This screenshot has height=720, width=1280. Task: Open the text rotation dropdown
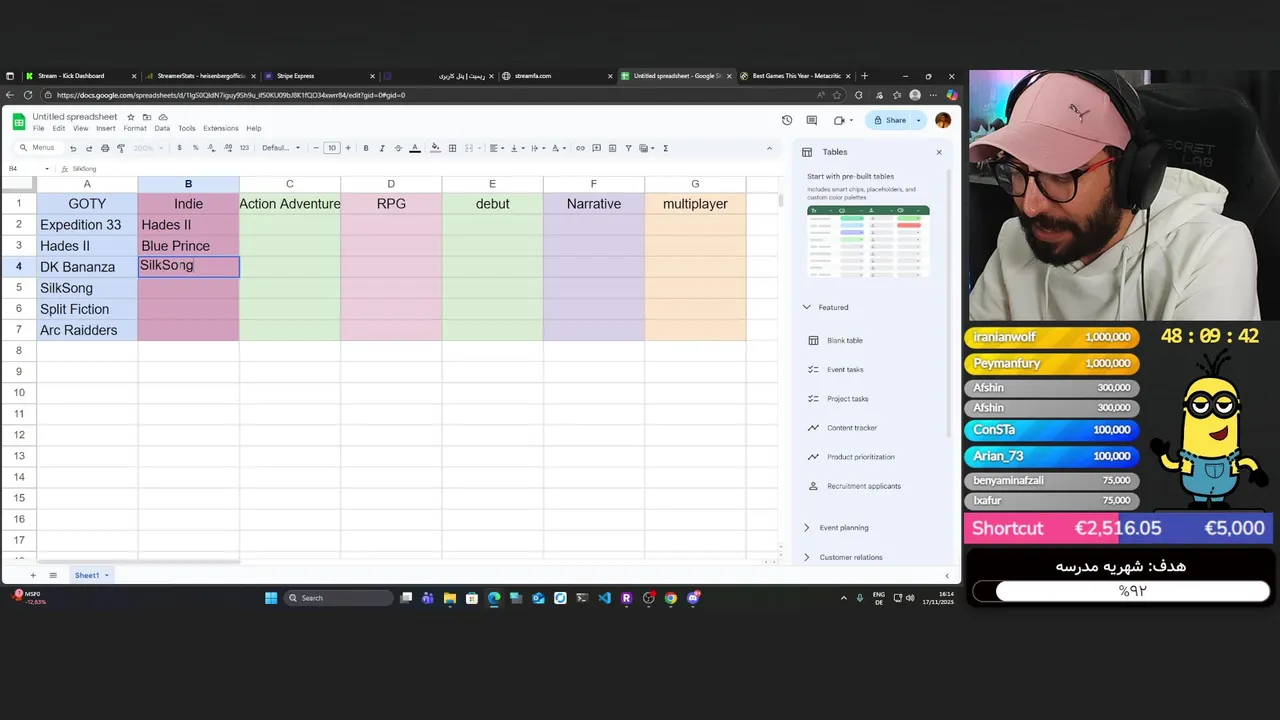click(558, 148)
